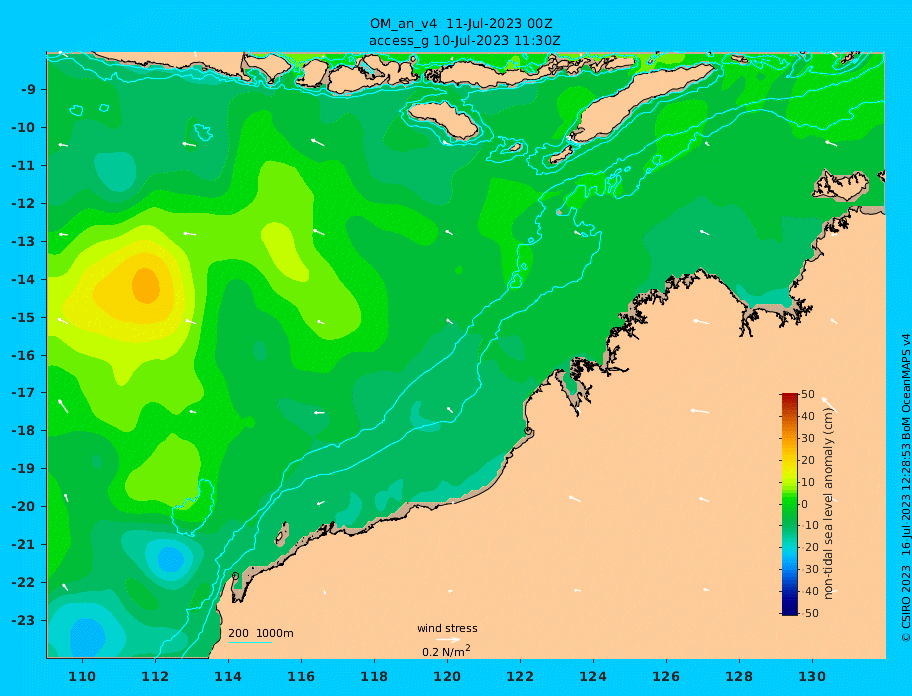The width and height of the screenshot is (912, 696).
Task: Click the color bar tick label 0
Action: click(805, 504)
